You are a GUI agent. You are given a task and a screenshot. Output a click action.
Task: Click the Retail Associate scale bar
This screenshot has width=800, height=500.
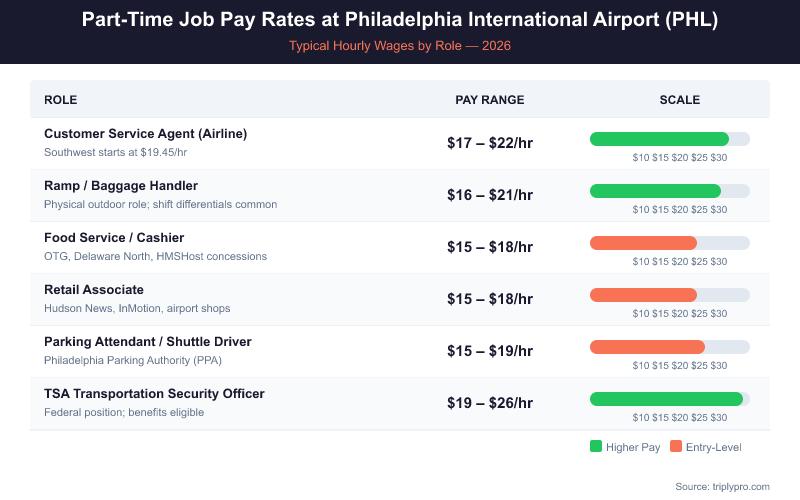[669, 295]
